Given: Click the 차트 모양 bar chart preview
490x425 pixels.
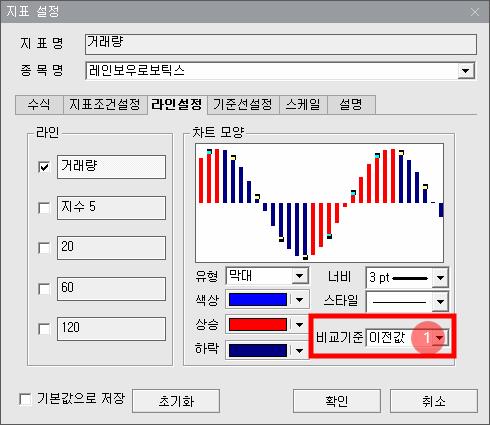Looking at the screenshot, I should point(319,203).
